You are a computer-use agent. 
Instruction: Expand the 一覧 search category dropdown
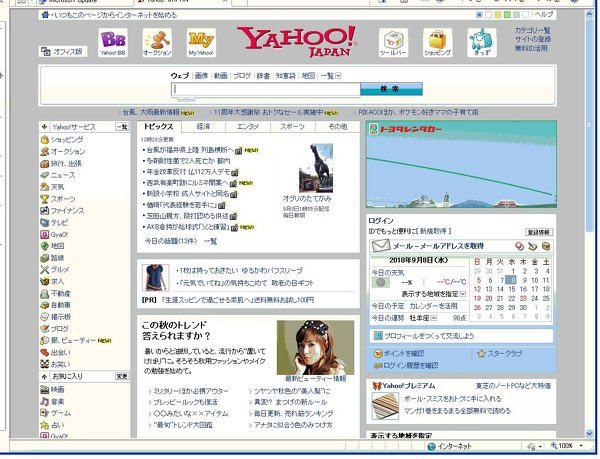tap(338, 76)
